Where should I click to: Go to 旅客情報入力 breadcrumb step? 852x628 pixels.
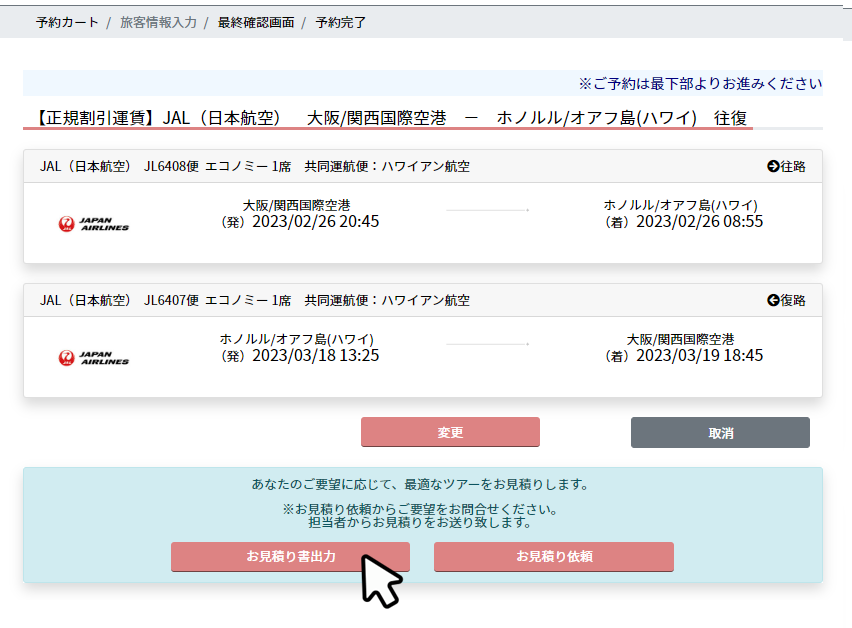tap(158, 22)
